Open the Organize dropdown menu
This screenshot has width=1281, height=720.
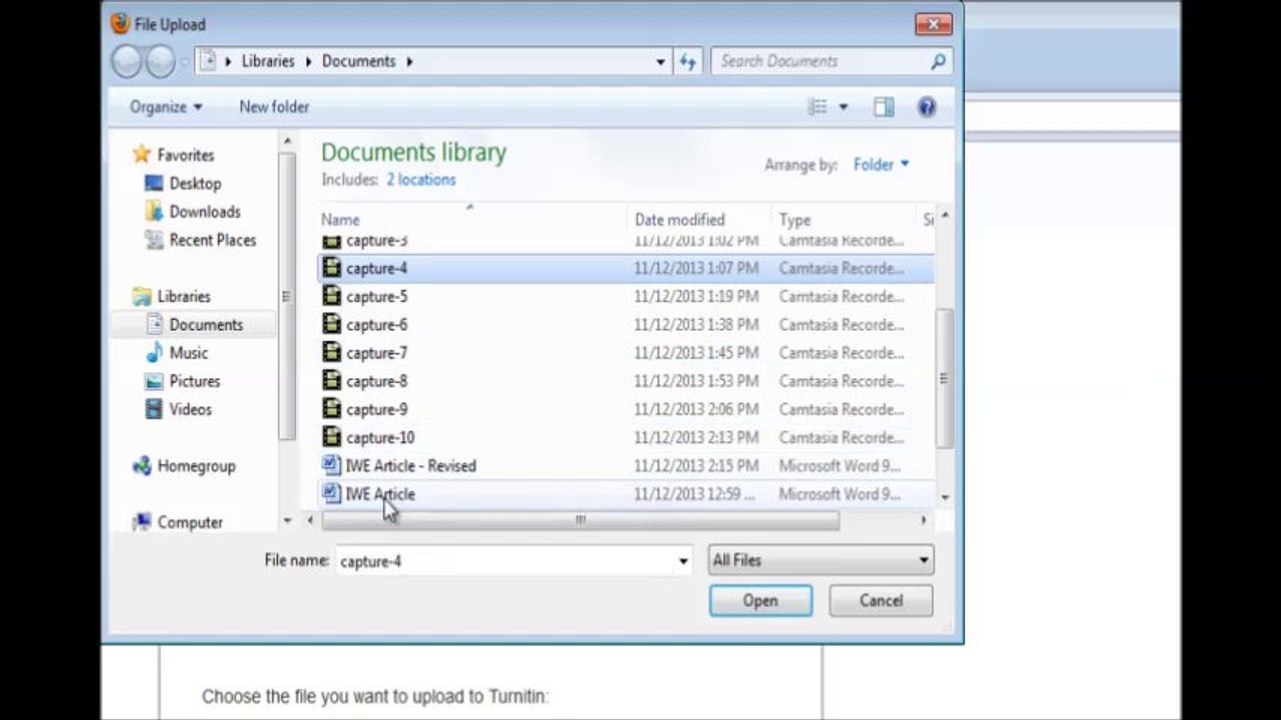coord(166,107)
